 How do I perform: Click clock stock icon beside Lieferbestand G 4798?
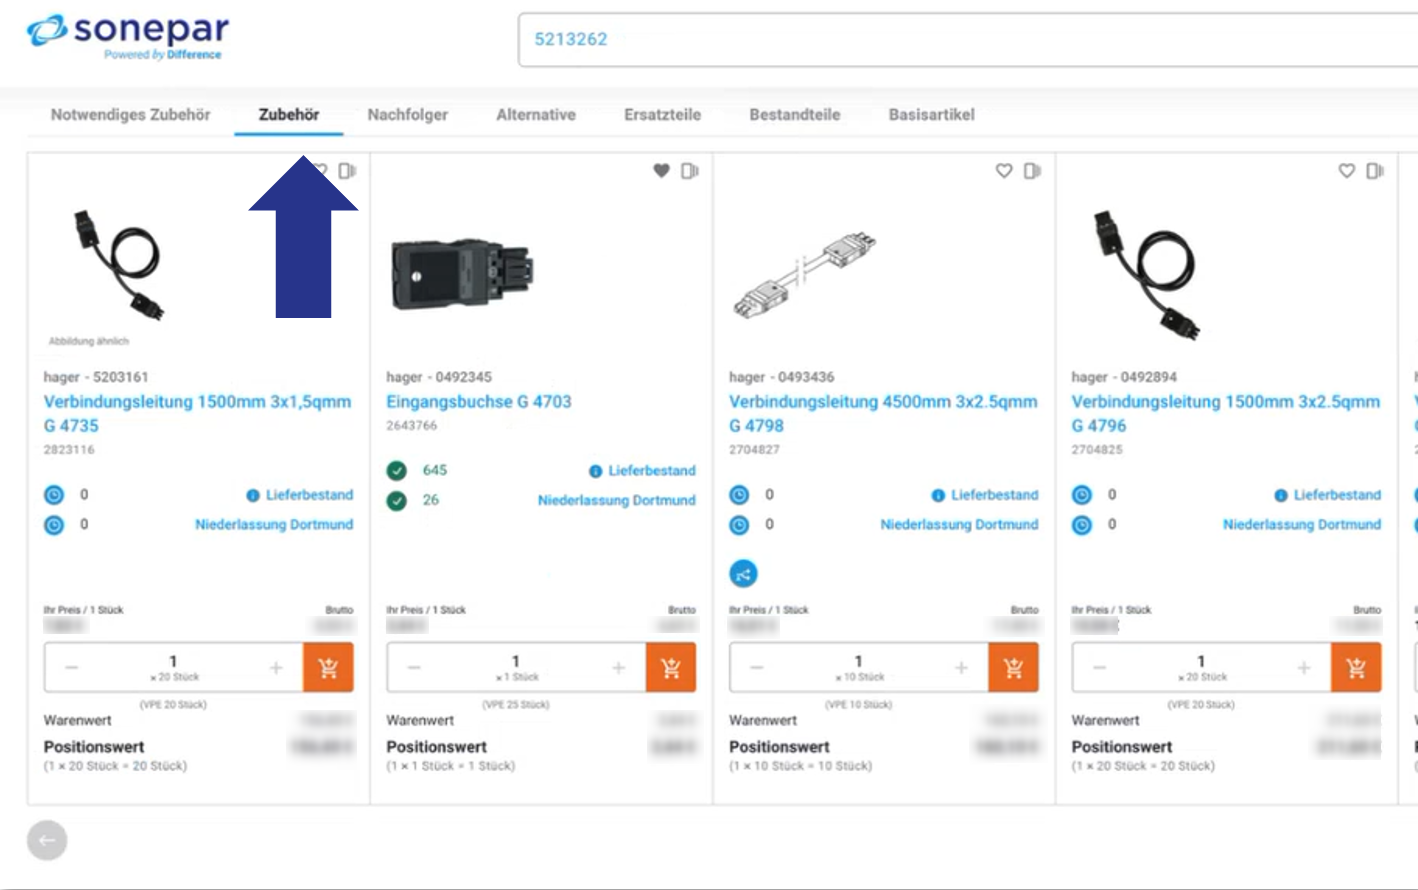click(x=739, y=495)
